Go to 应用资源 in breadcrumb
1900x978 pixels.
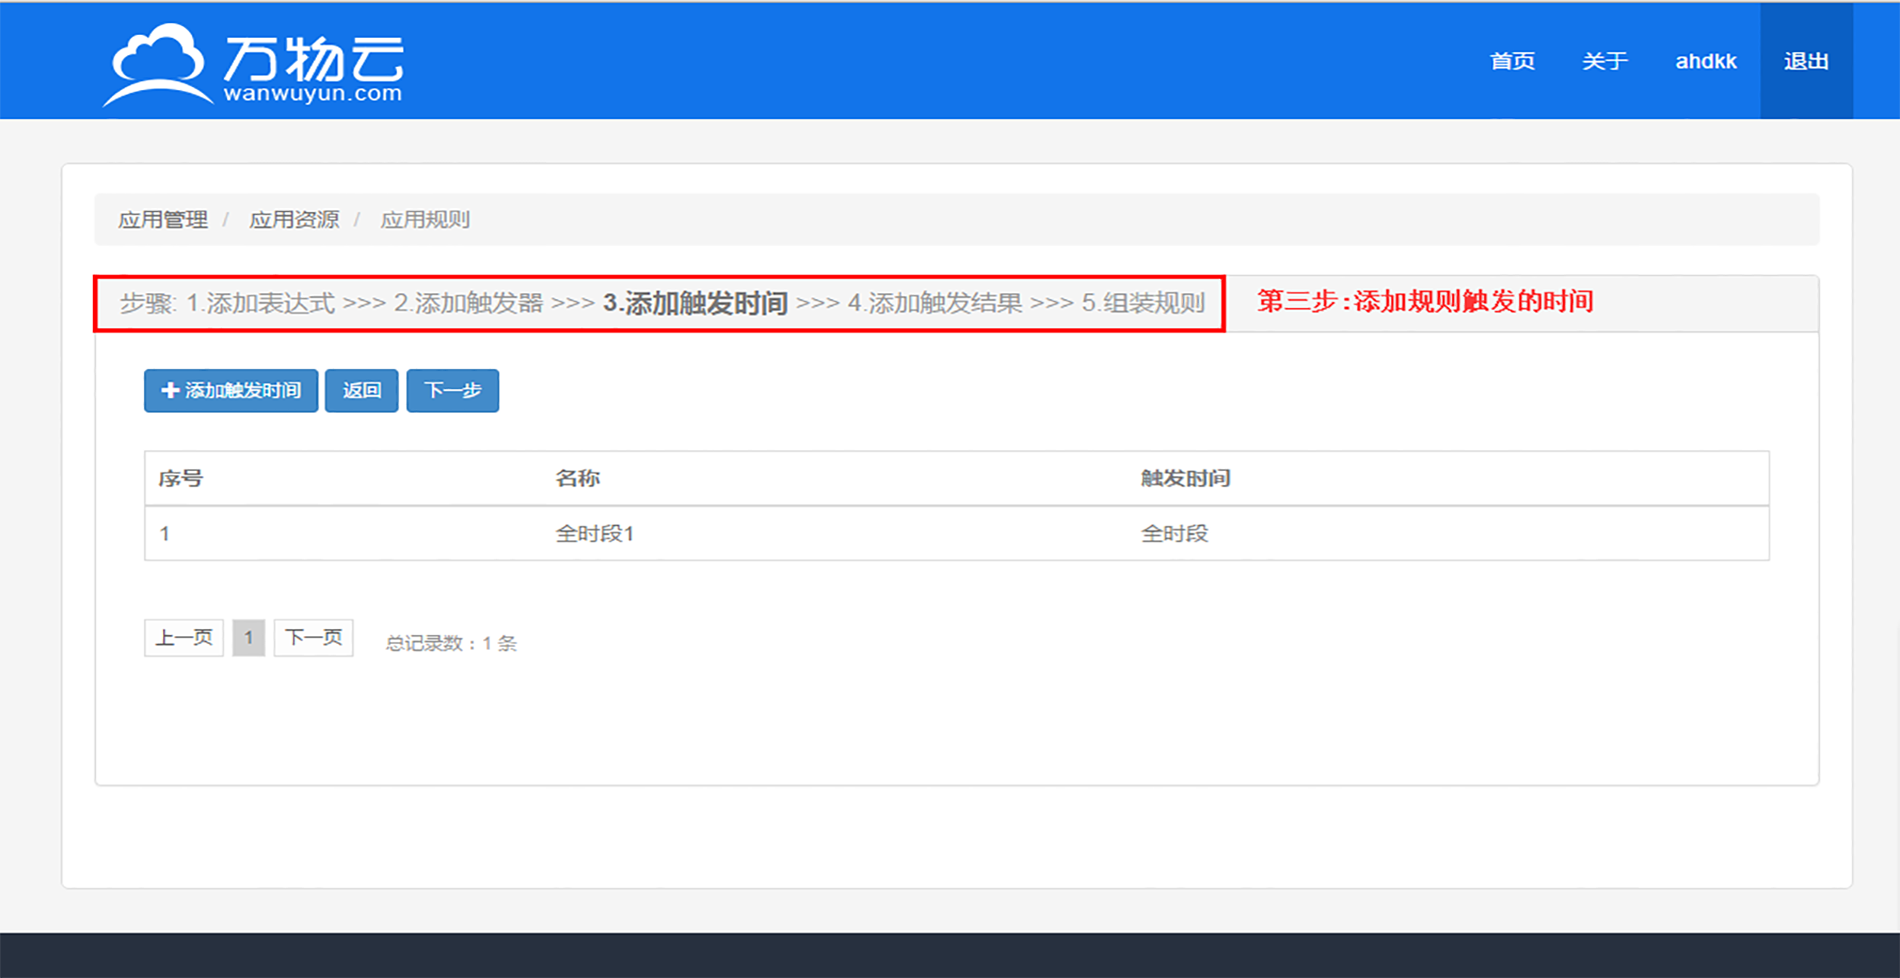coord(294,220)
